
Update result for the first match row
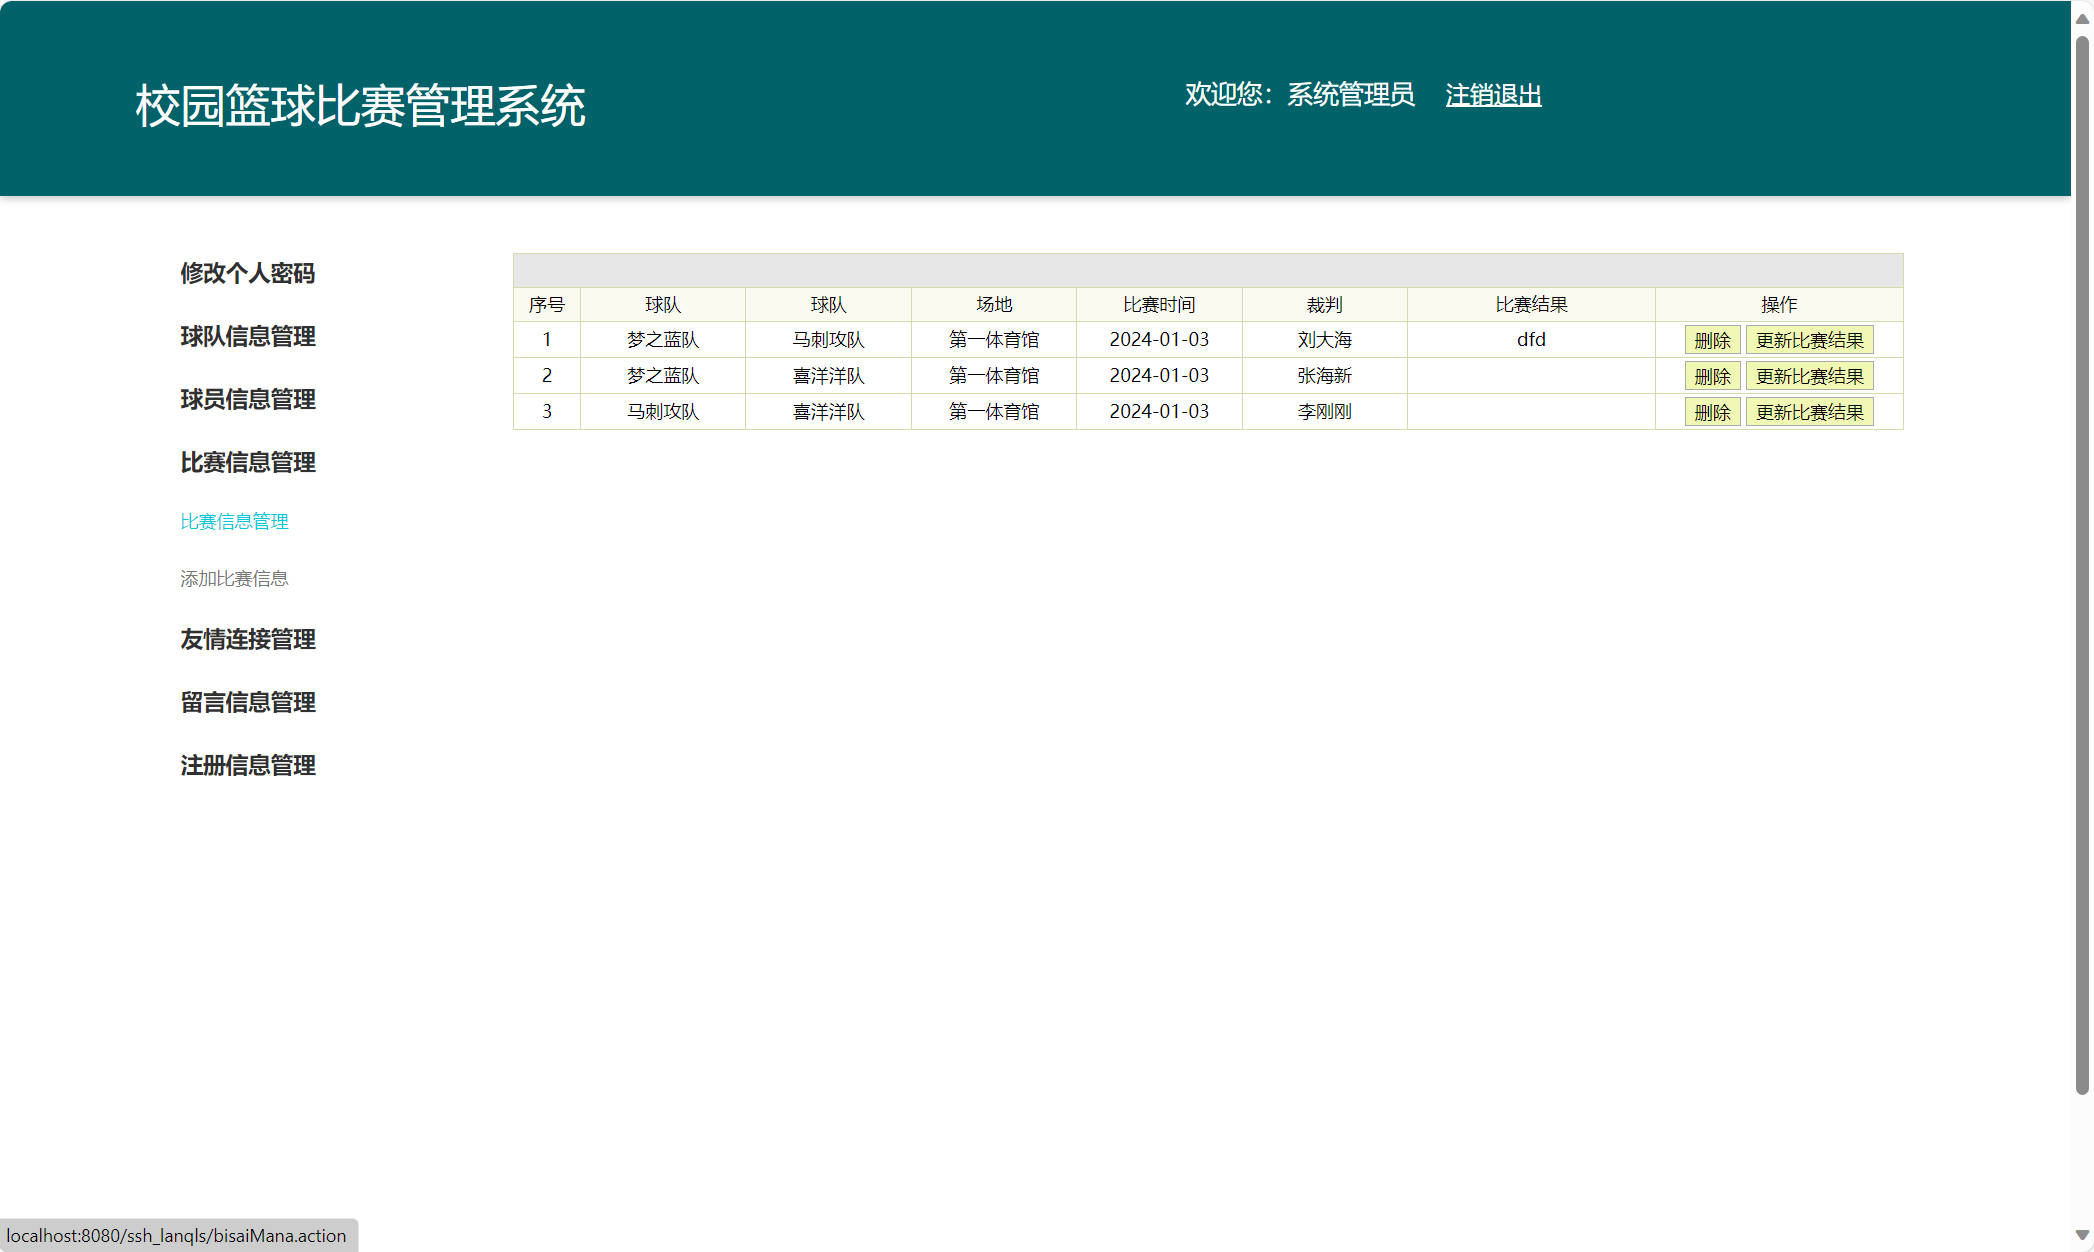1810,340
